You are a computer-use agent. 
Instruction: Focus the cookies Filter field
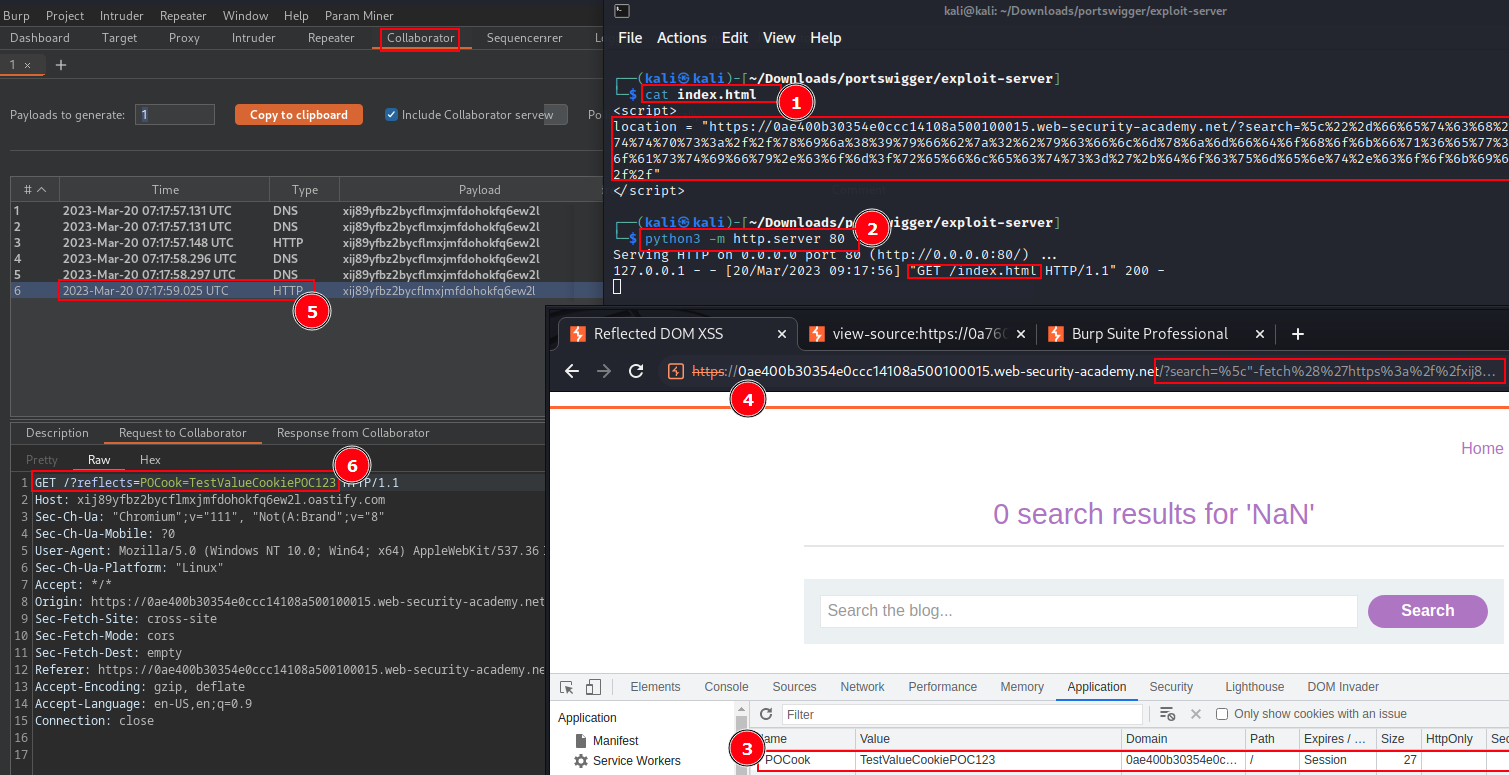click(x=962, y=714)
